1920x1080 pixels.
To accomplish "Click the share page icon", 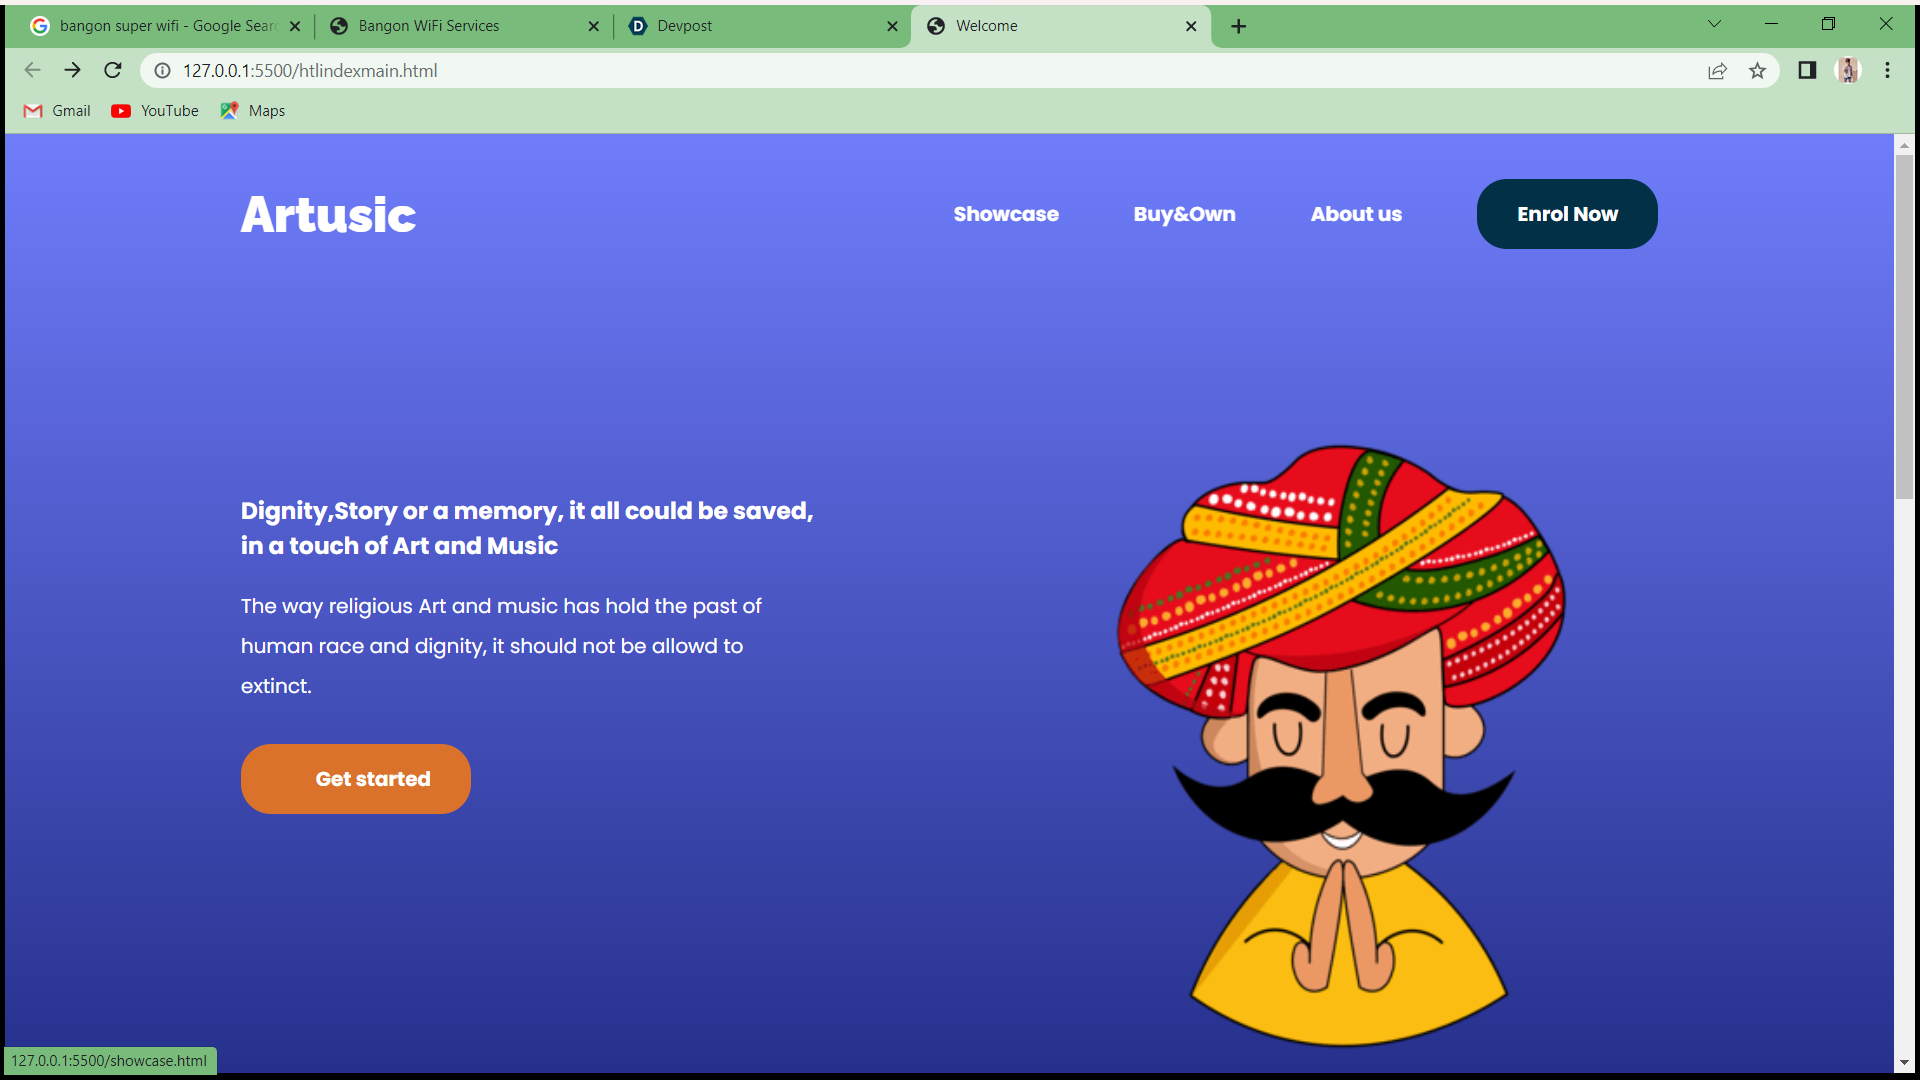I will point(1717,70).
